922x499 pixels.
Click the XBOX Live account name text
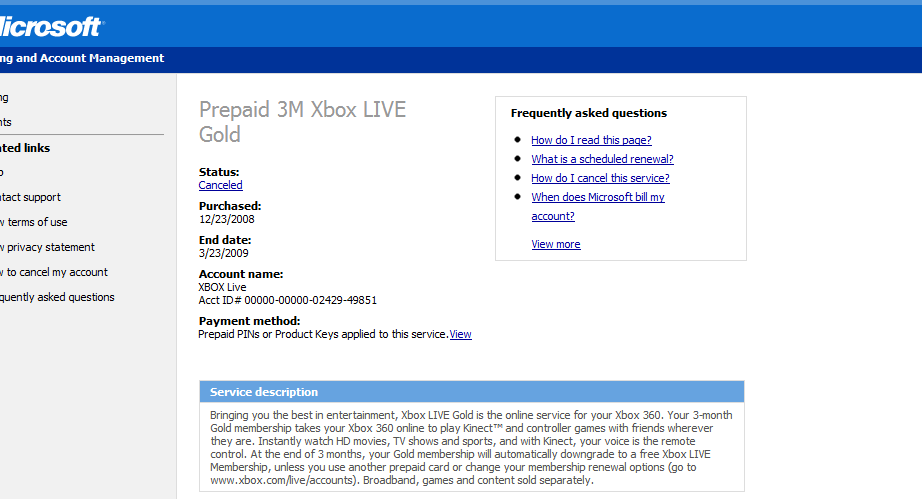222,287
